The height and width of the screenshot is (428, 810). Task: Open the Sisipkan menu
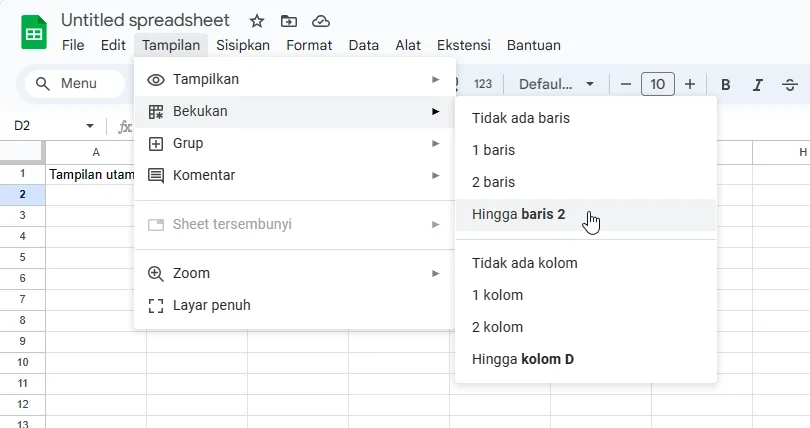coord(243,45)
